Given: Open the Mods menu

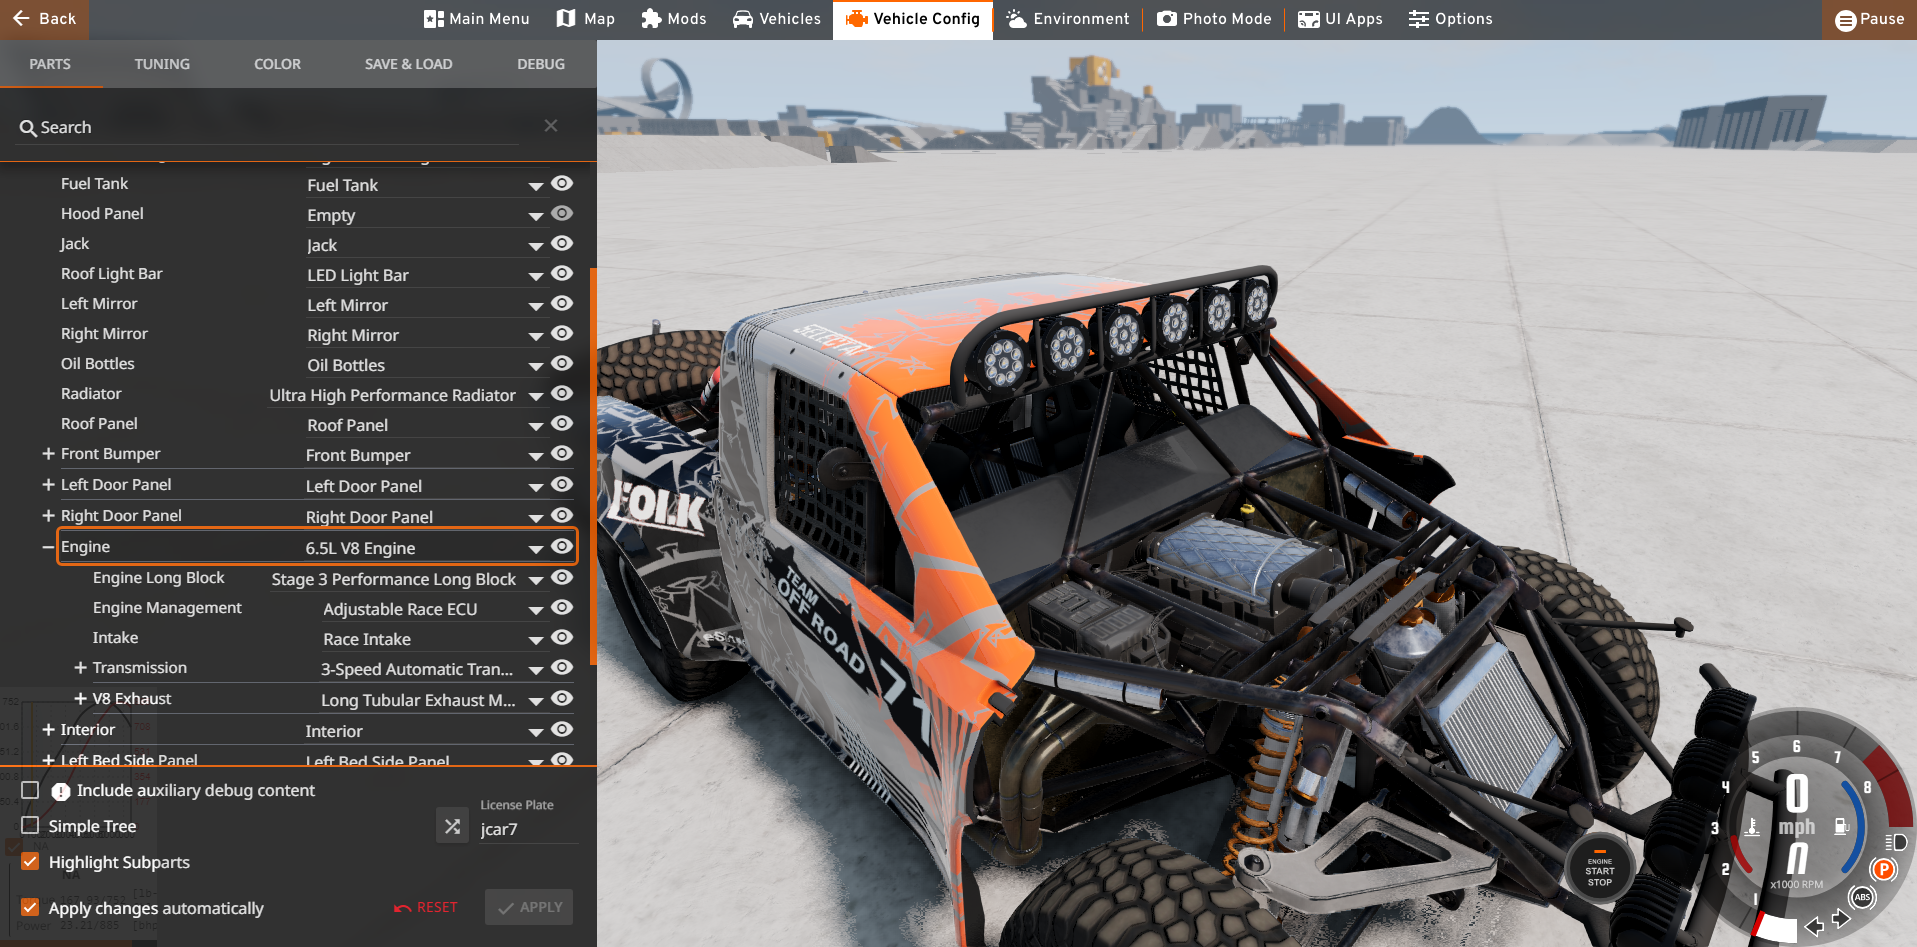Looking at the screenshot, I should click(674, 19).
